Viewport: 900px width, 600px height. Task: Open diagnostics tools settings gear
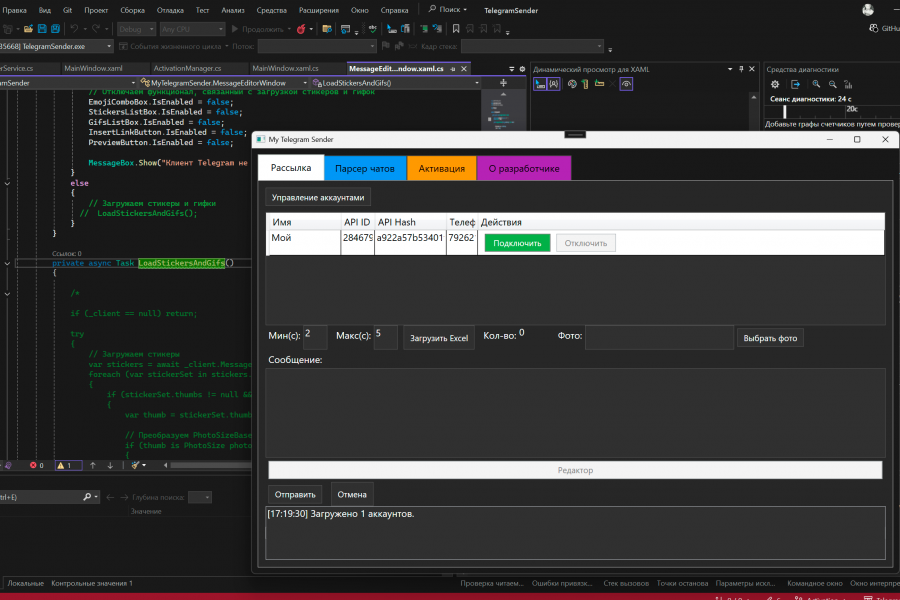[x=775, y=84]
